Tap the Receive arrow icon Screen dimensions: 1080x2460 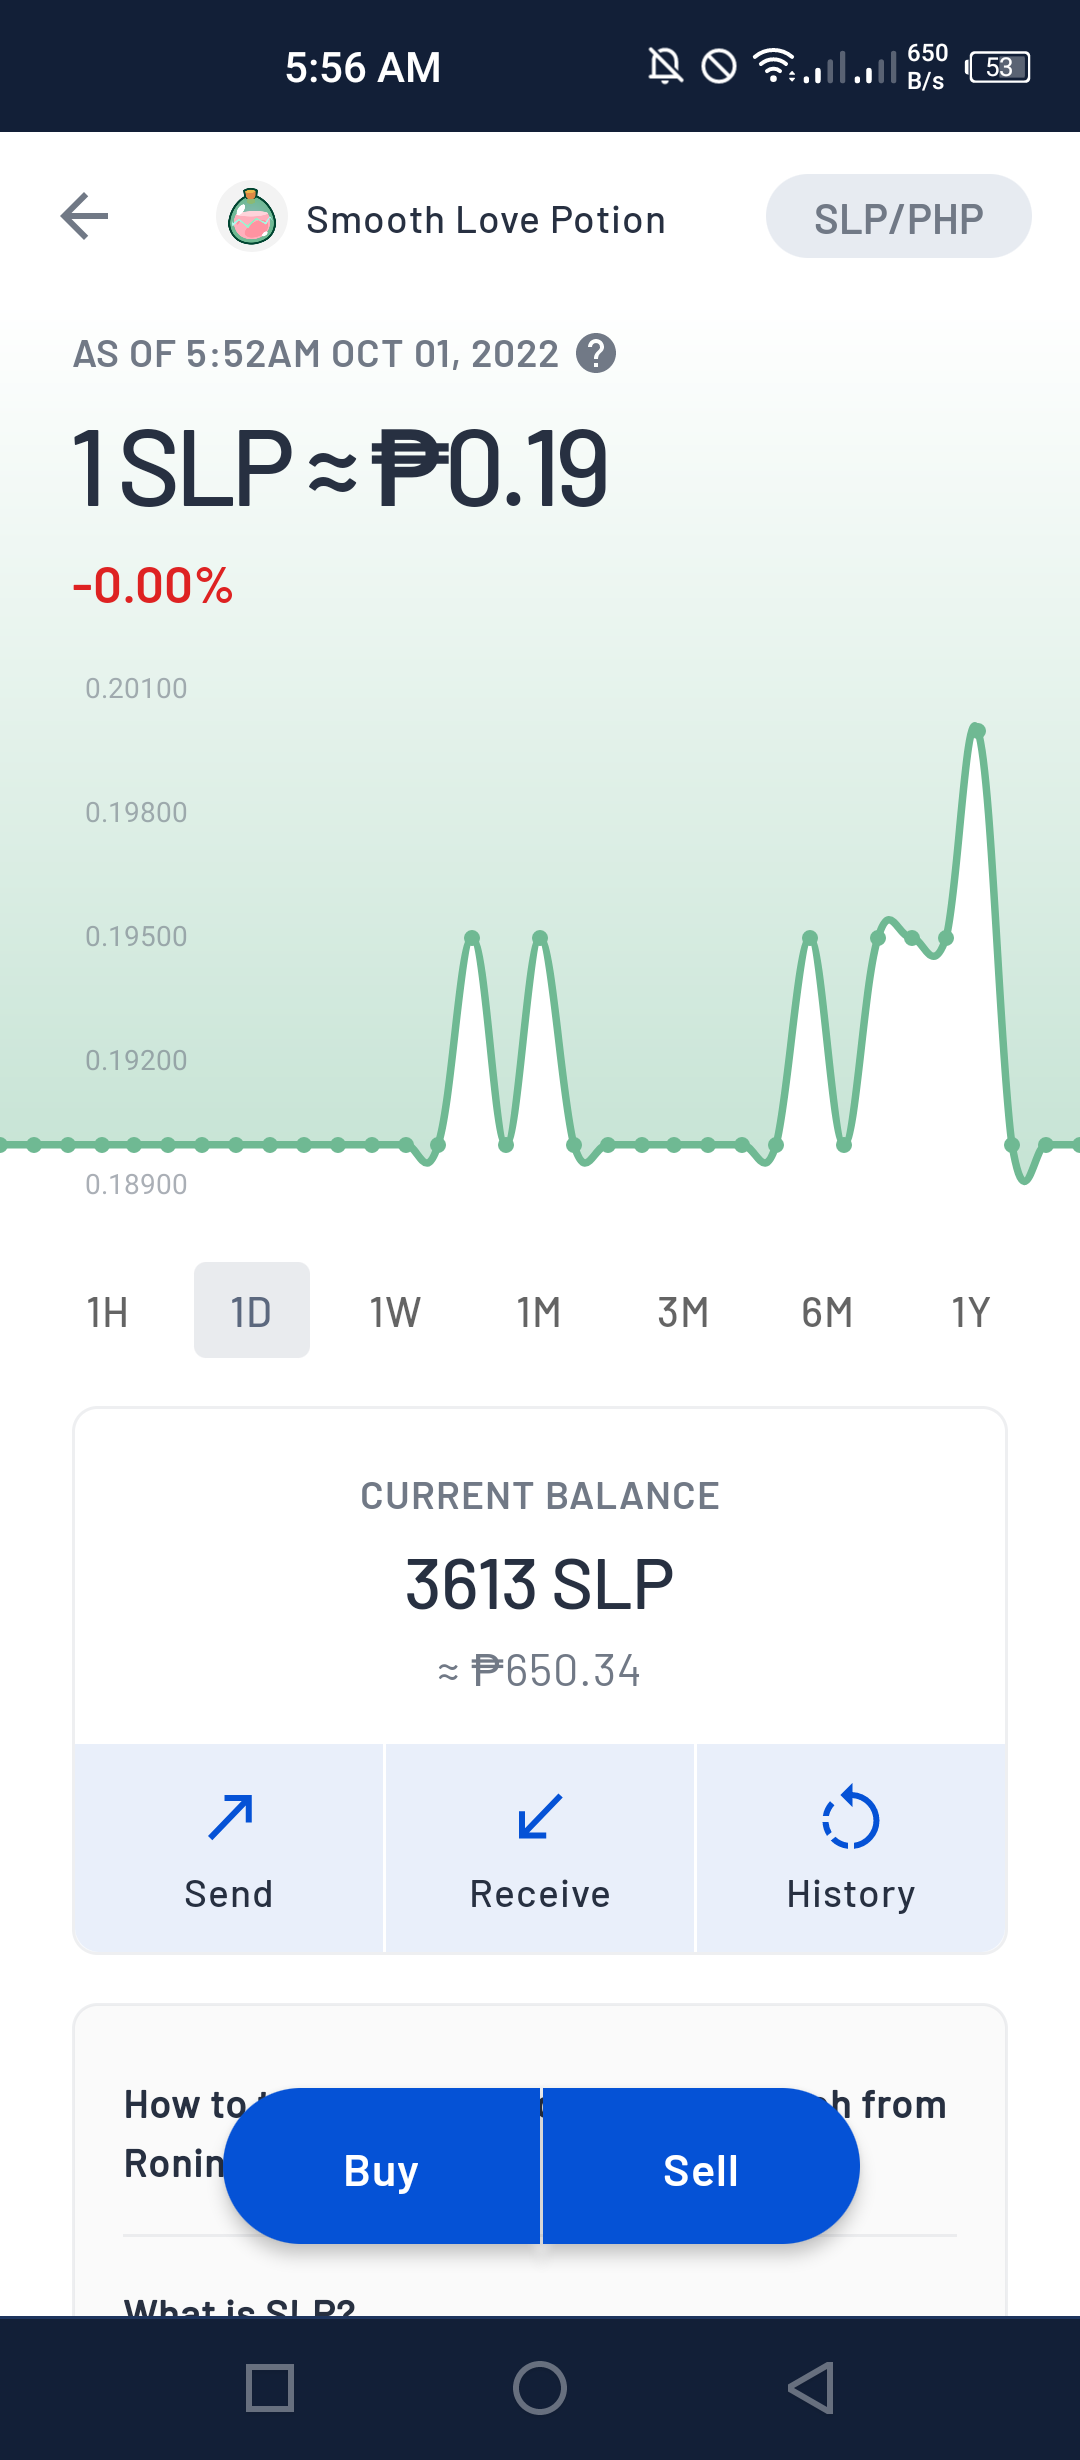click(540, 1818)
